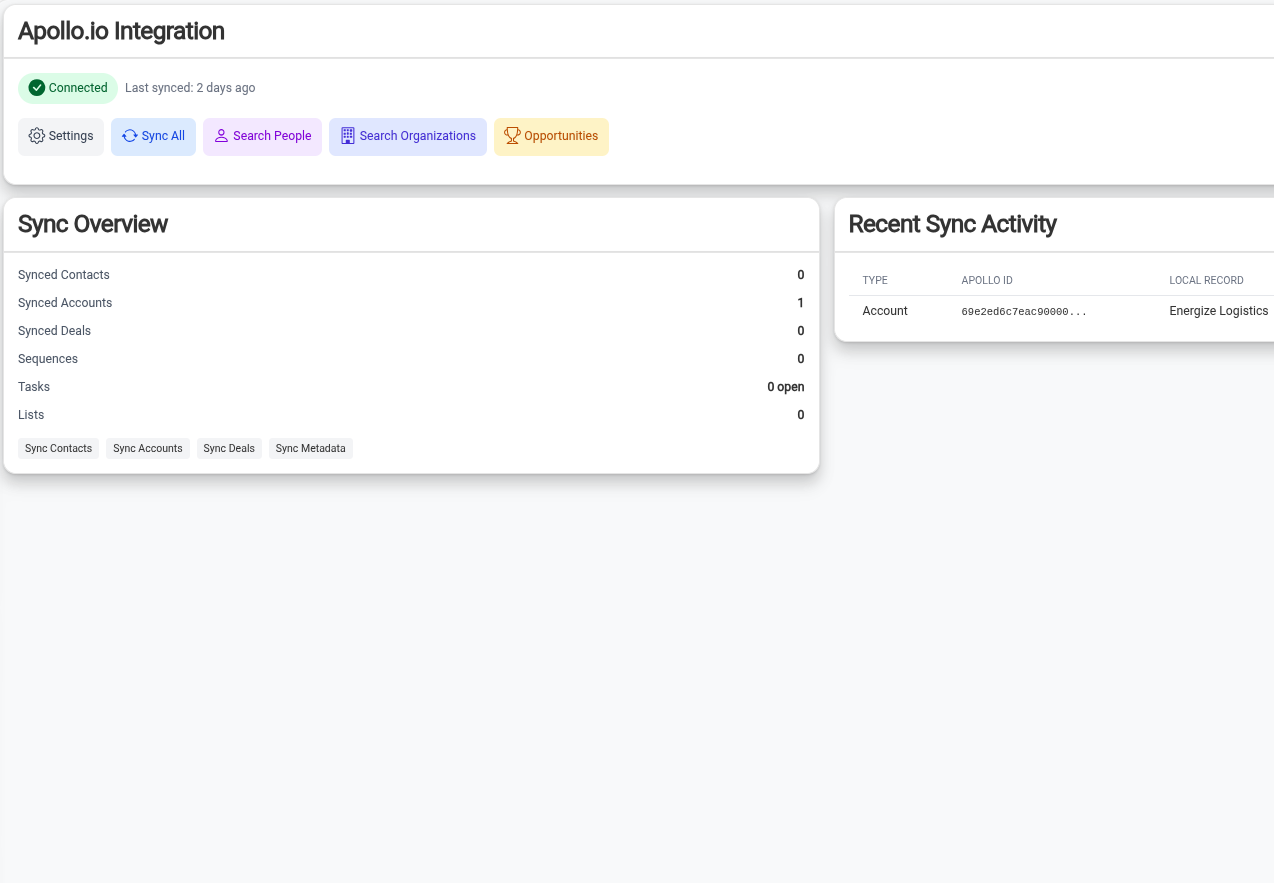Click the Synced Accounts row in overview
The image size is (1274, 883).
click(x=65, y=303)
